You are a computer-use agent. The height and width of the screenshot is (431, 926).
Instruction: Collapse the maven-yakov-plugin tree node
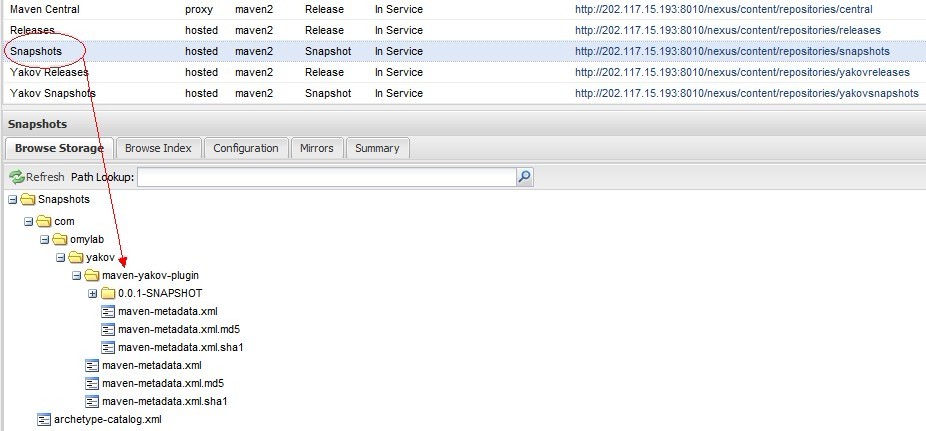(77, 275)
